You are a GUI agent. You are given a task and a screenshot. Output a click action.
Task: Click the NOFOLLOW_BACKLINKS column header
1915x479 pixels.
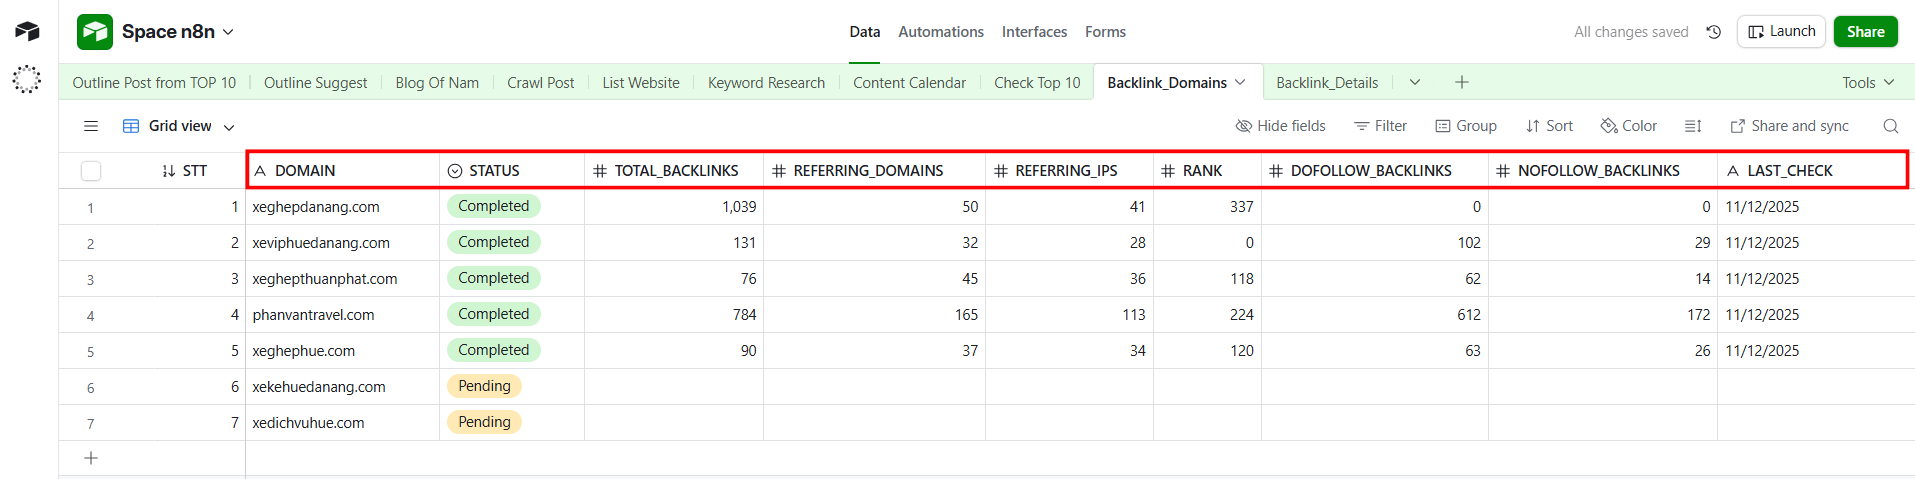point(1603,171)
